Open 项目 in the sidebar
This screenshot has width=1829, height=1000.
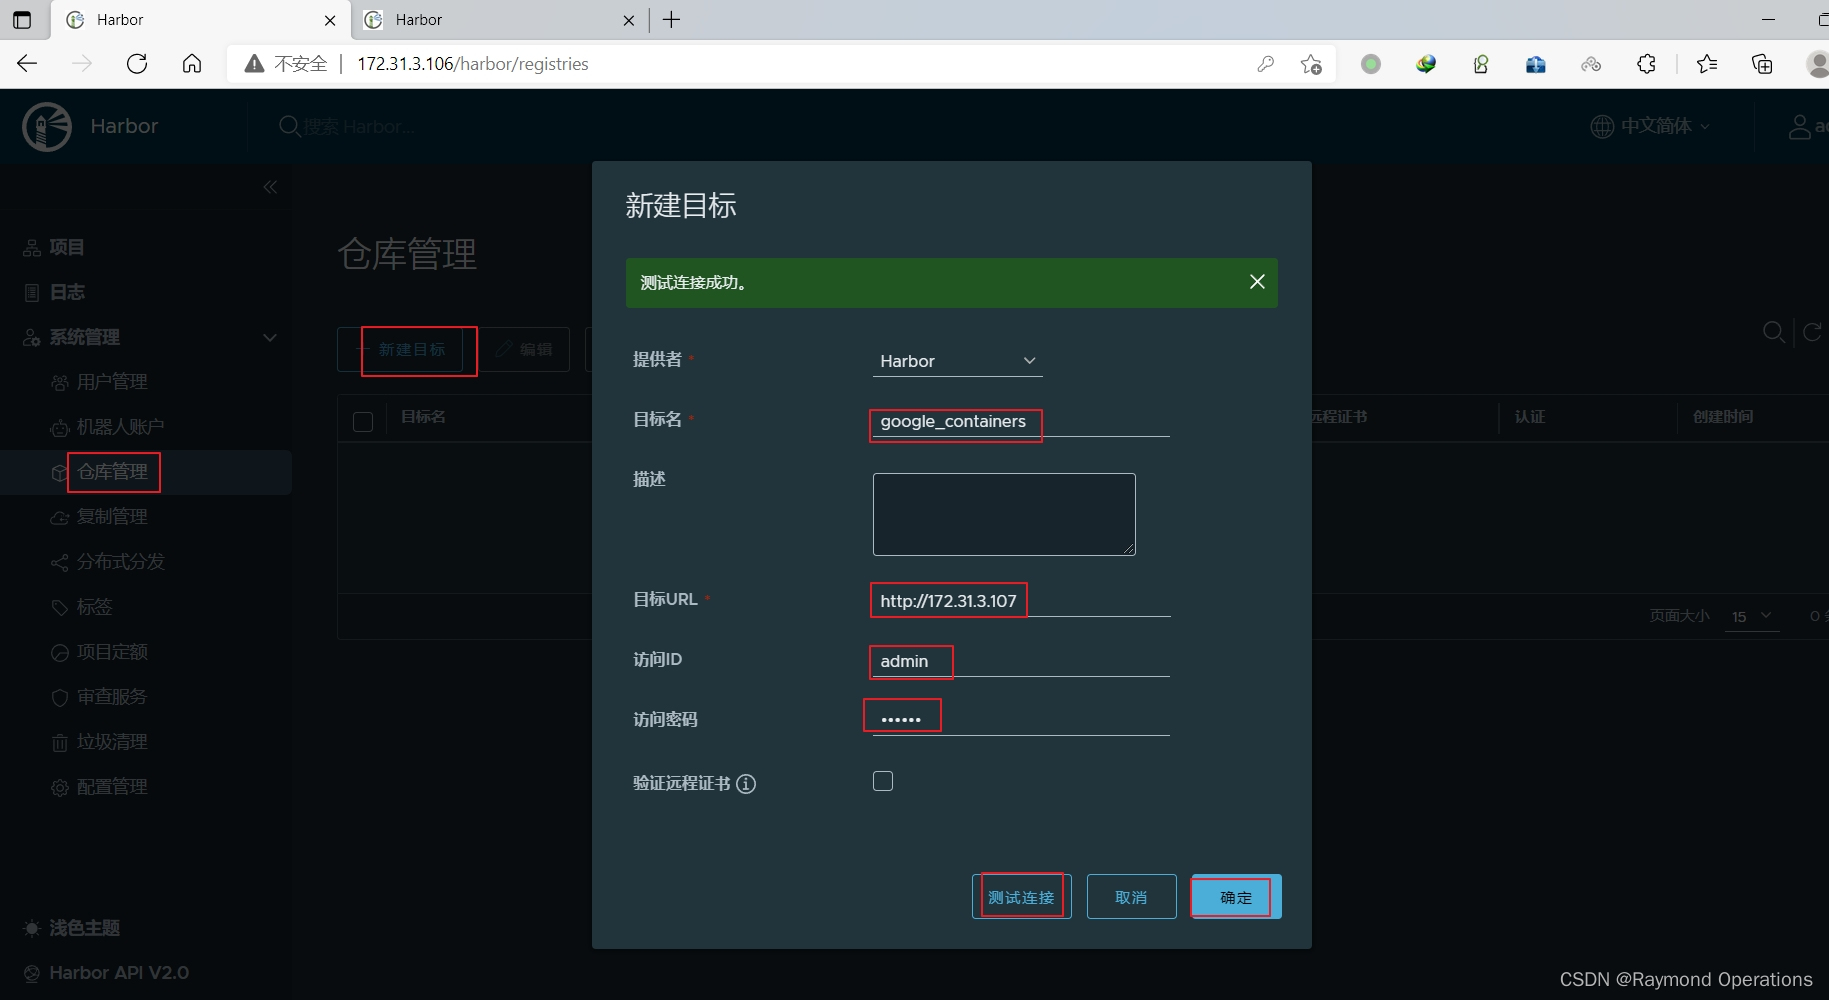(67, 247)
